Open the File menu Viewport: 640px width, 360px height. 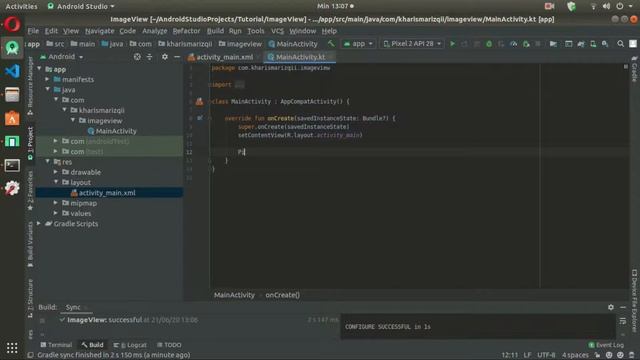click(x=33, y=31)
